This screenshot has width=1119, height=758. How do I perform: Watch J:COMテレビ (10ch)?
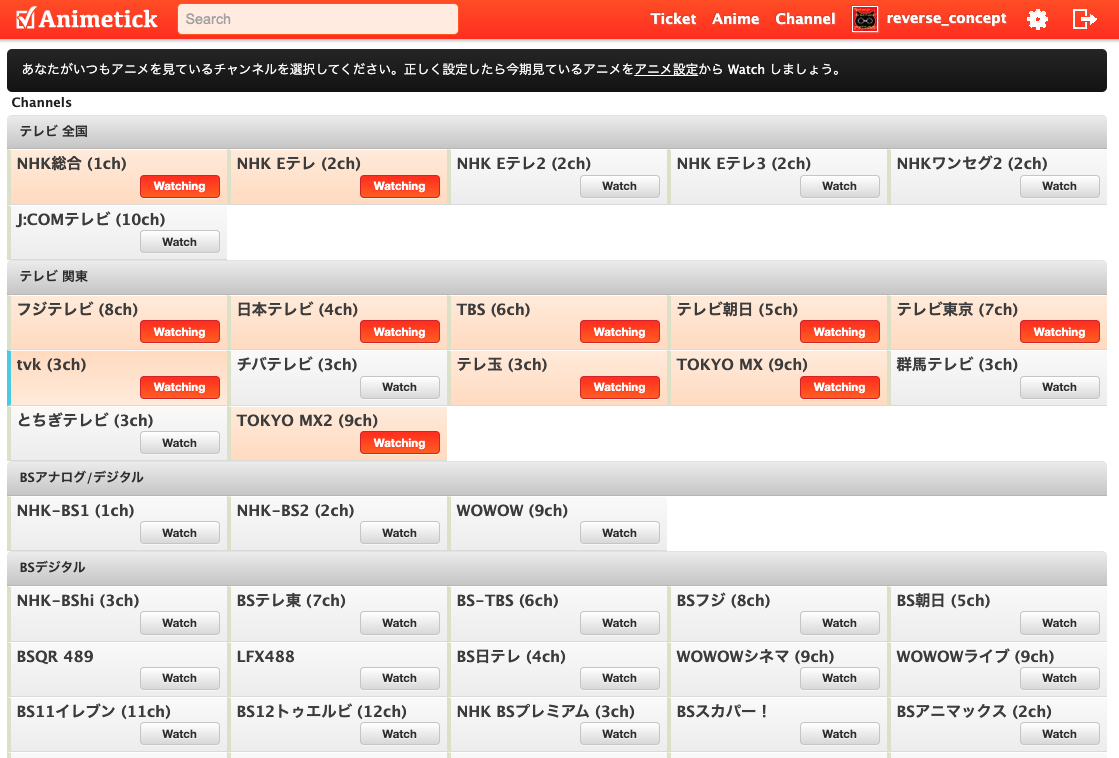coord(180,242)
